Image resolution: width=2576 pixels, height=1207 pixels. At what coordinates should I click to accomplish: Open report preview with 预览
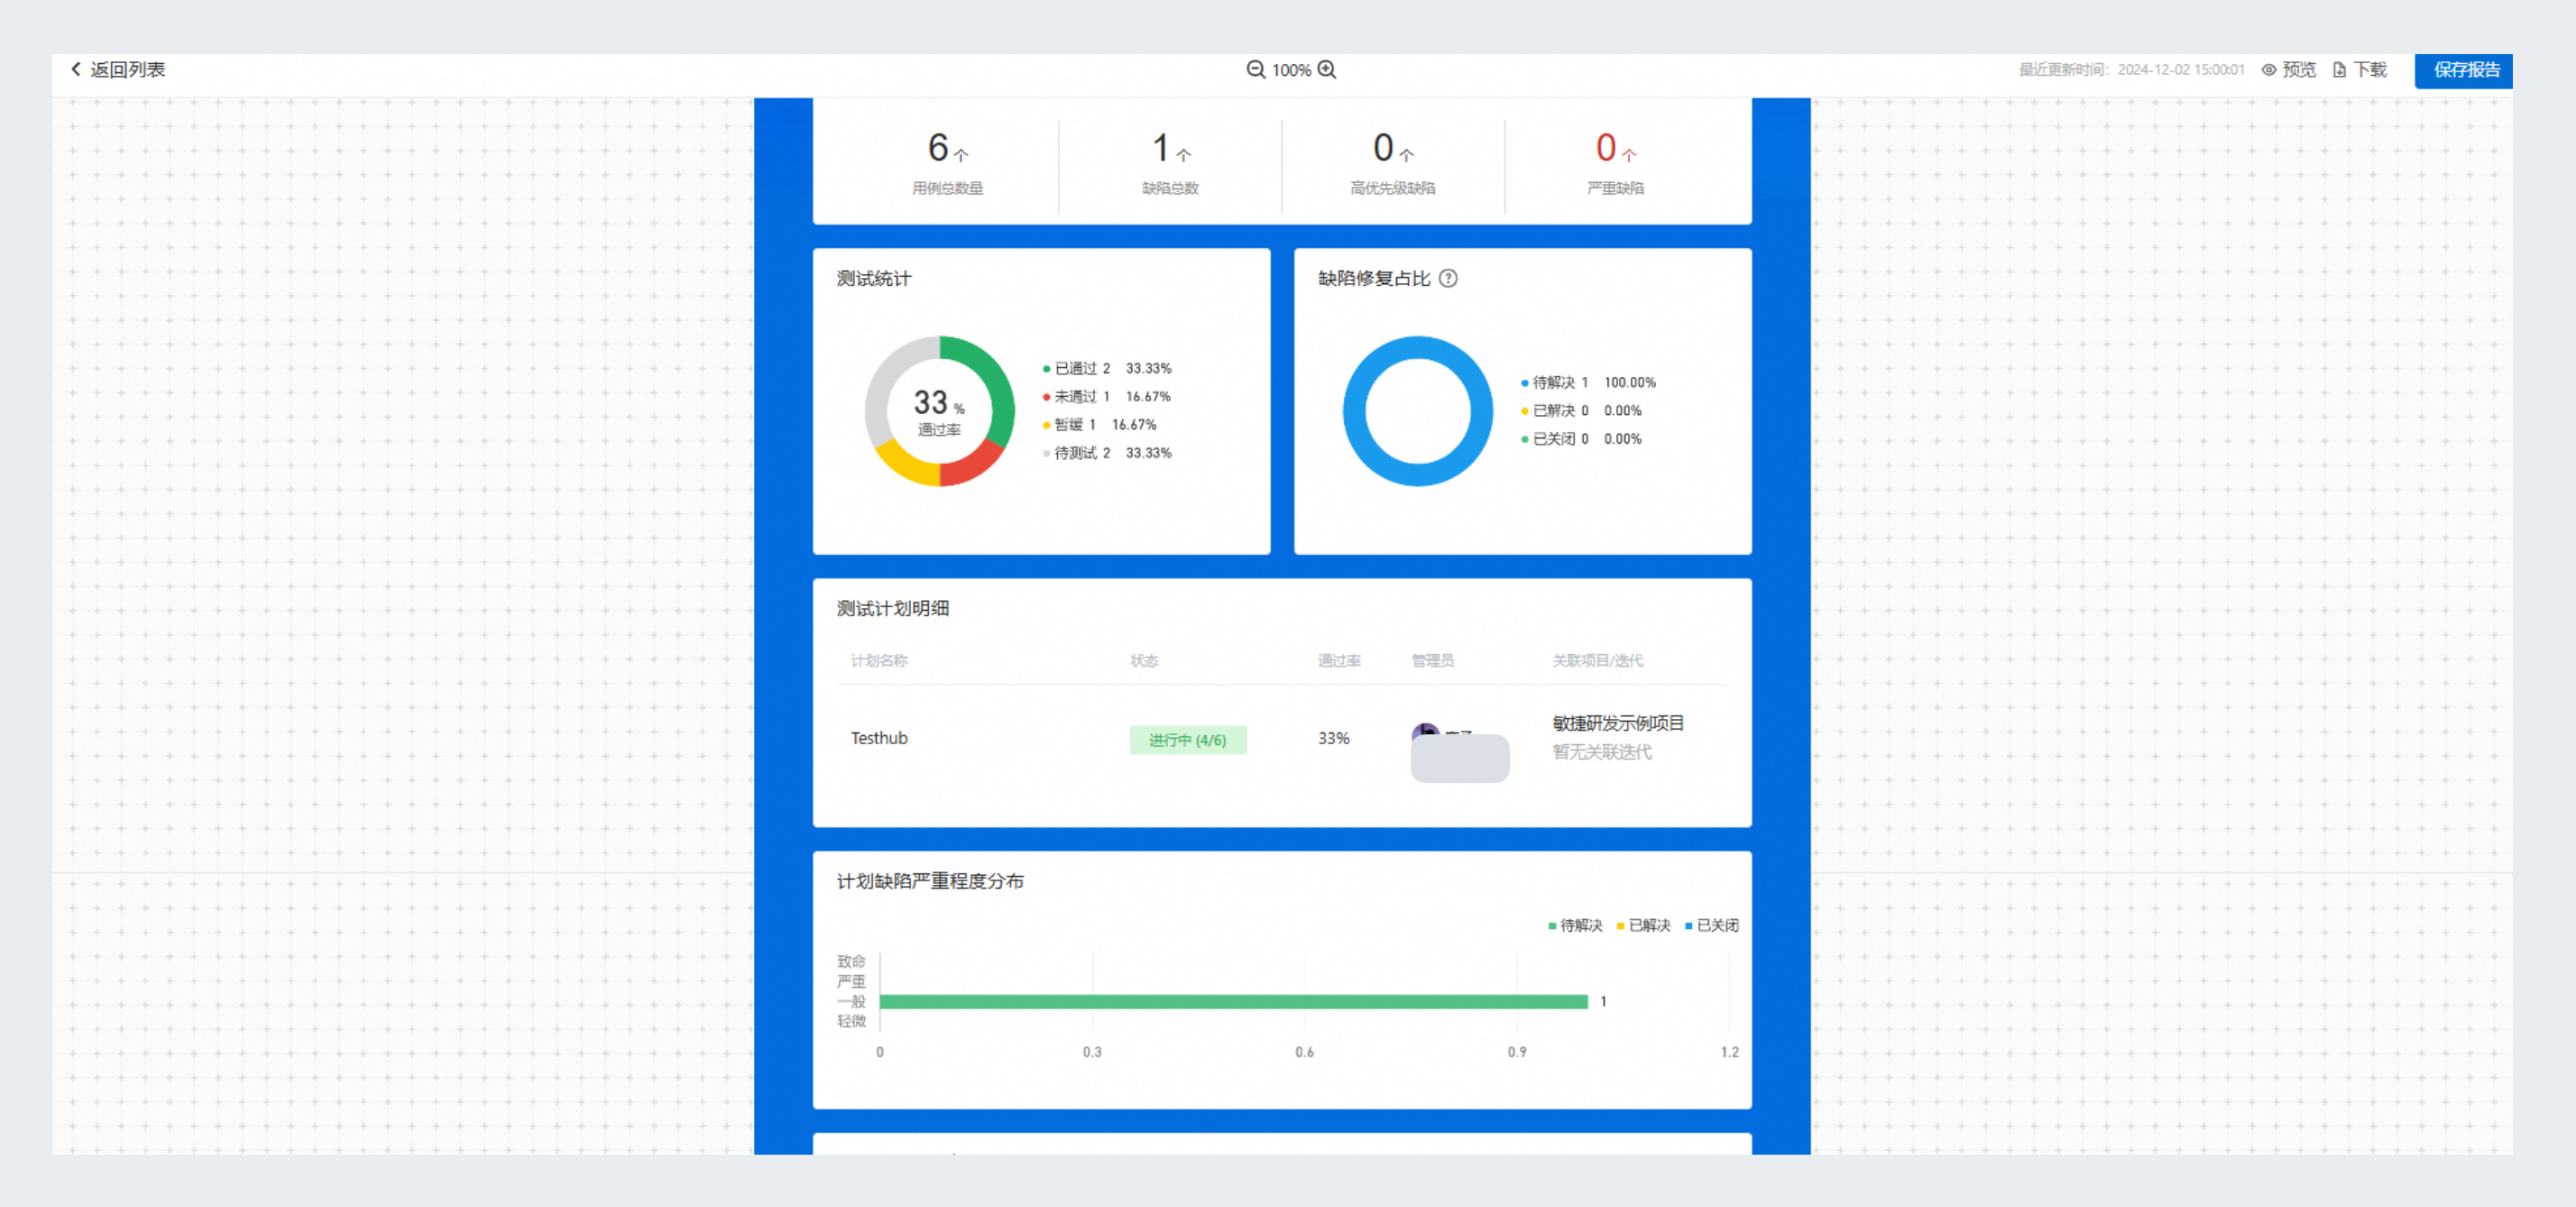click(2289, 69)
